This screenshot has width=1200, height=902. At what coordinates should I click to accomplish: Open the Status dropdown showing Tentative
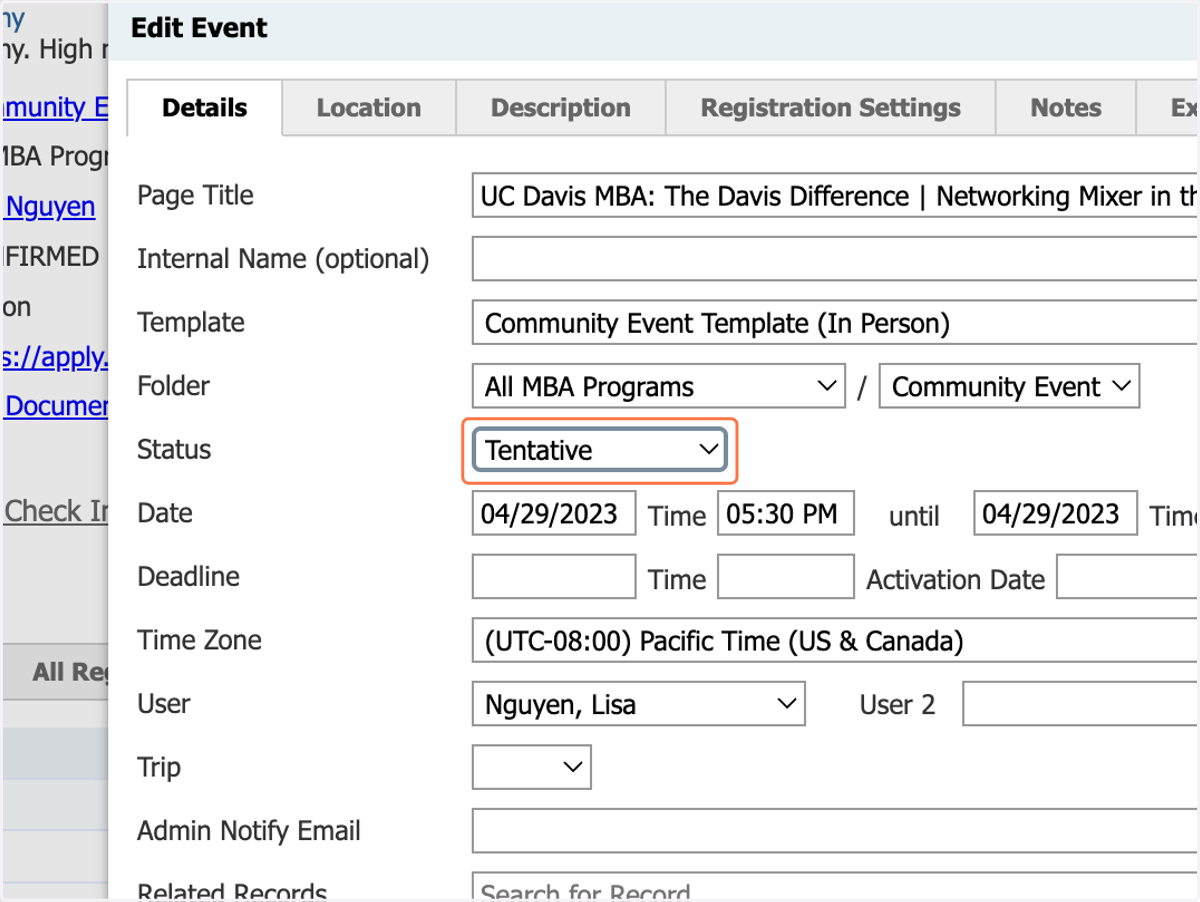600,450
